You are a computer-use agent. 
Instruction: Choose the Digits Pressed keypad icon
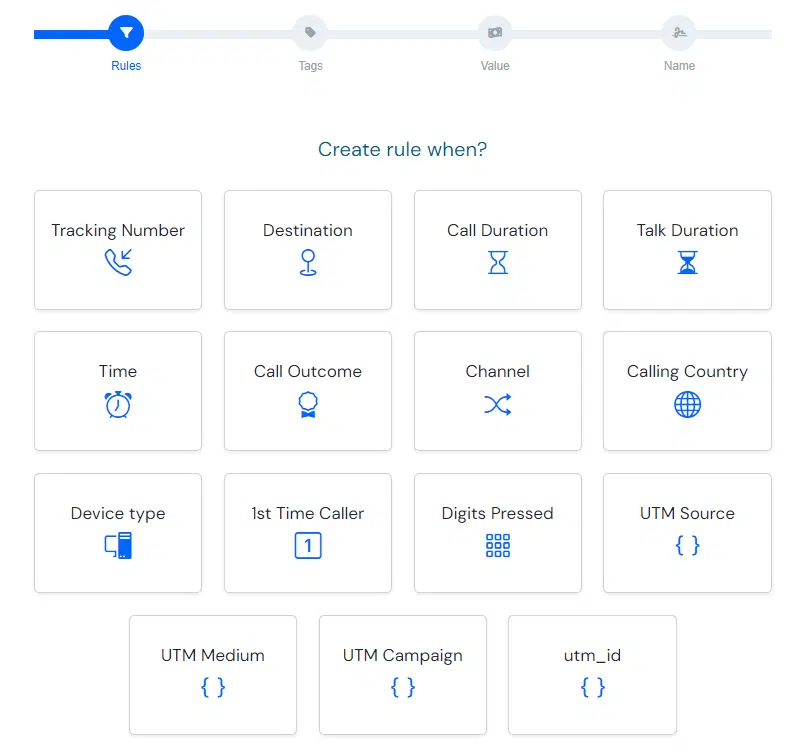[x=498, y=546]
